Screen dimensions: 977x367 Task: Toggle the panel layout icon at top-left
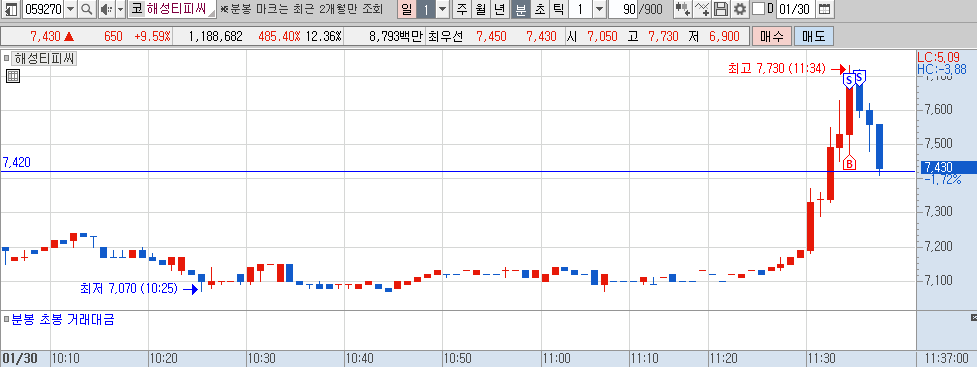[x=11, y=9]
